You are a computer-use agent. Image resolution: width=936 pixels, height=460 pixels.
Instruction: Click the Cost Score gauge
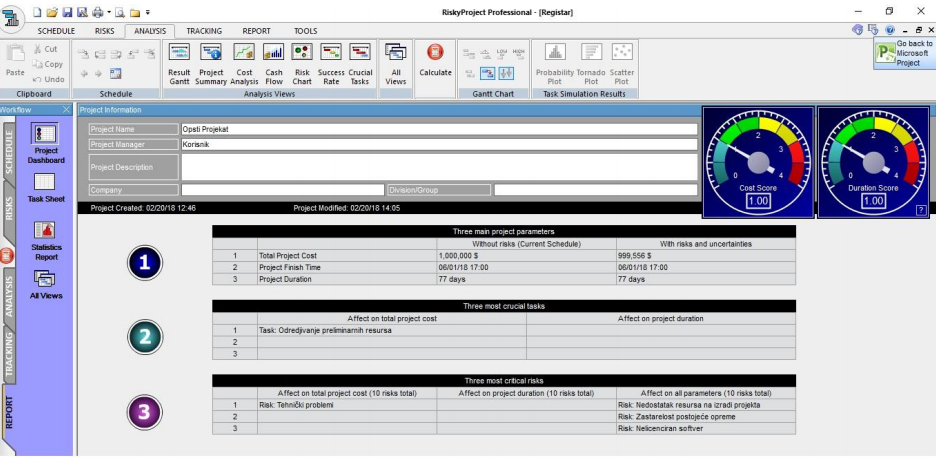point(758,162)
